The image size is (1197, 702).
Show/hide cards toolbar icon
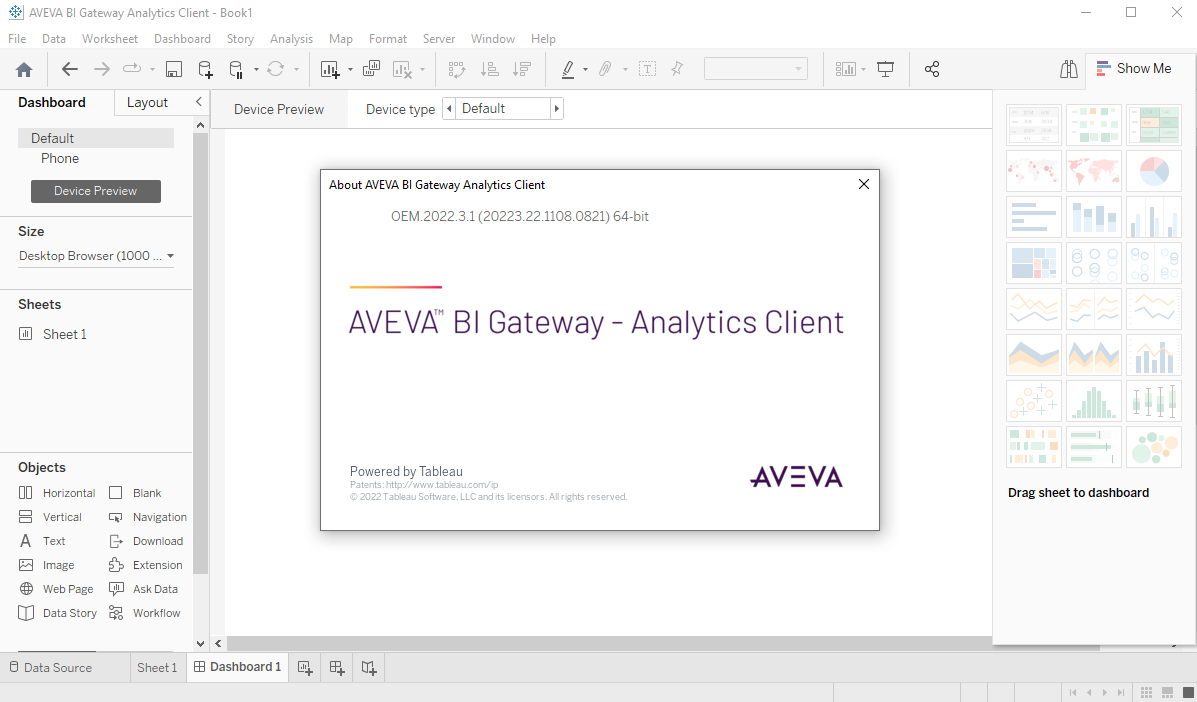point(845,69)
